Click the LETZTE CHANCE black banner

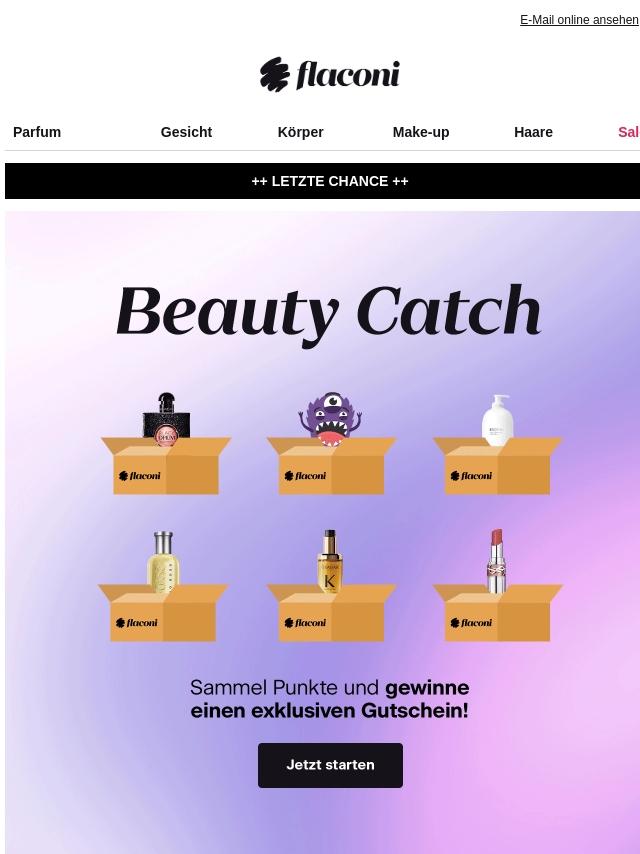coord(322,181)
